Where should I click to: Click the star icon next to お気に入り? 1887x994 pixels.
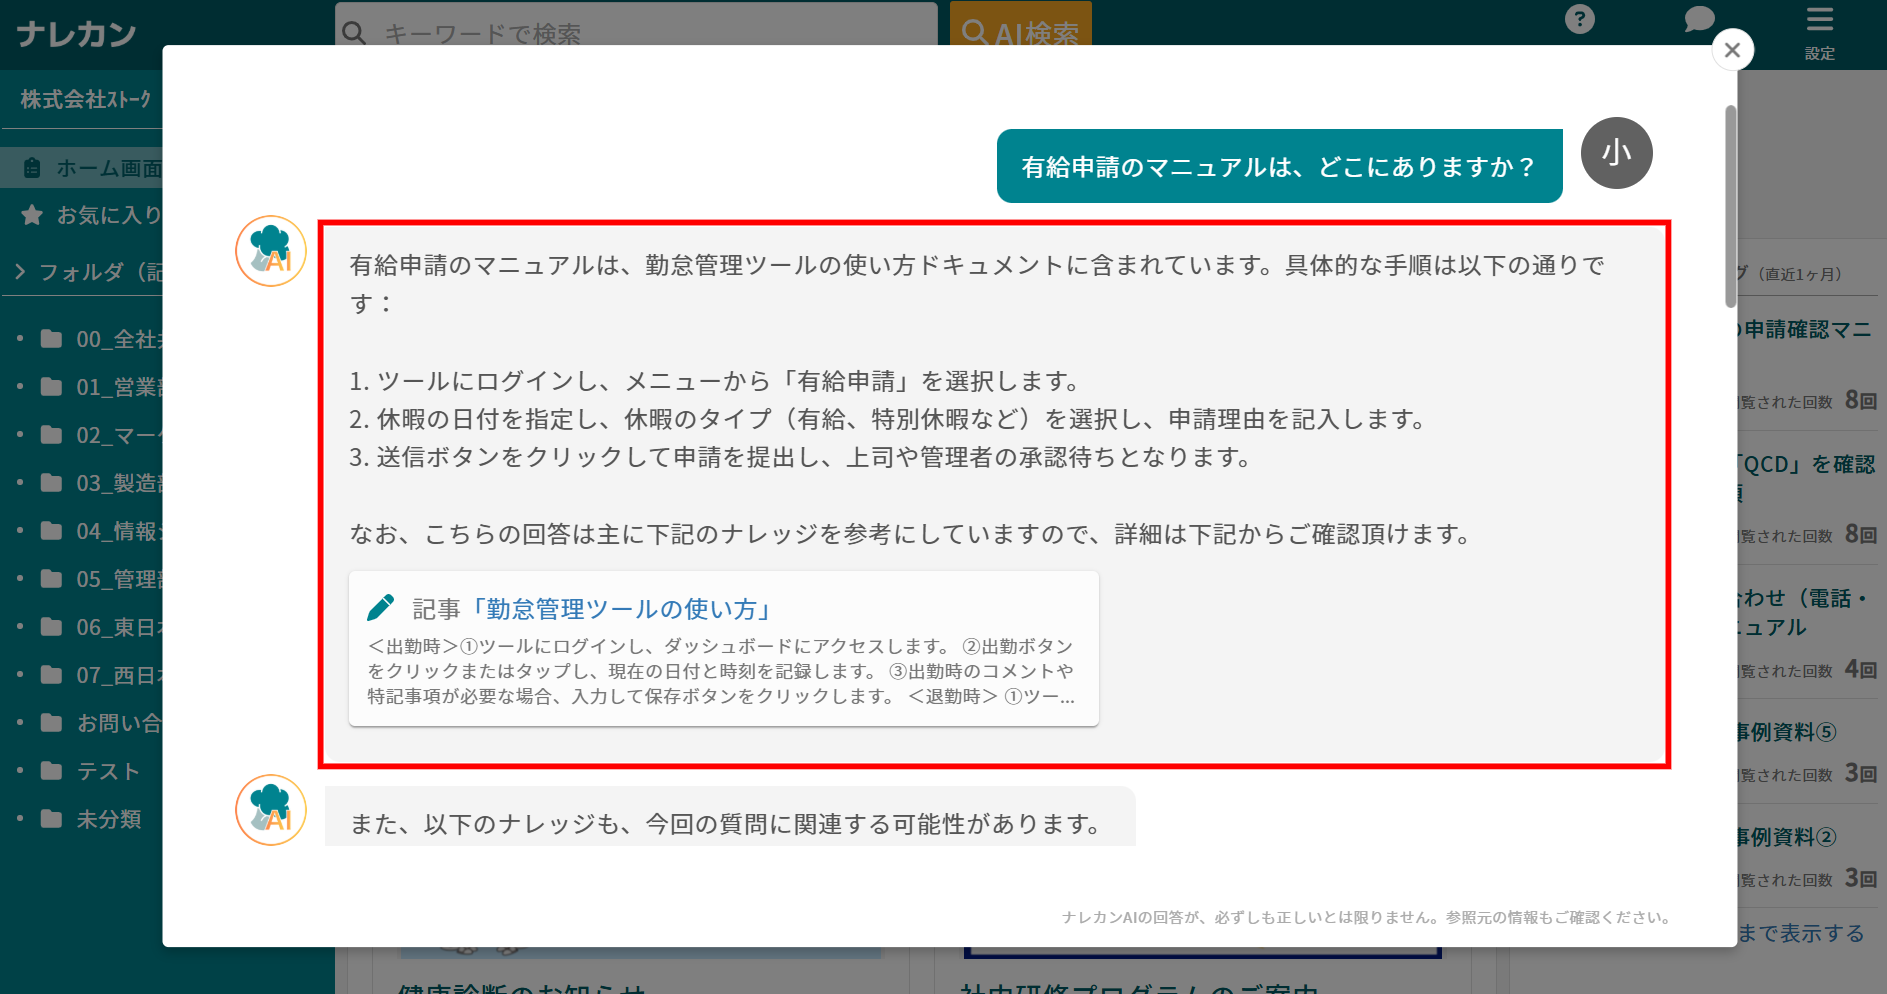tap(33, 214)
